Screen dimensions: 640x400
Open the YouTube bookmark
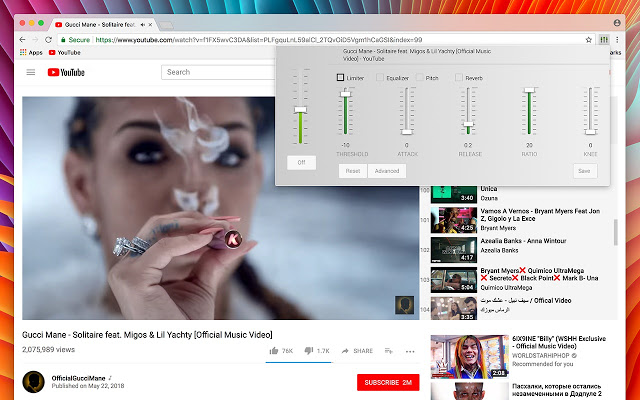click(x=64, y=52)
